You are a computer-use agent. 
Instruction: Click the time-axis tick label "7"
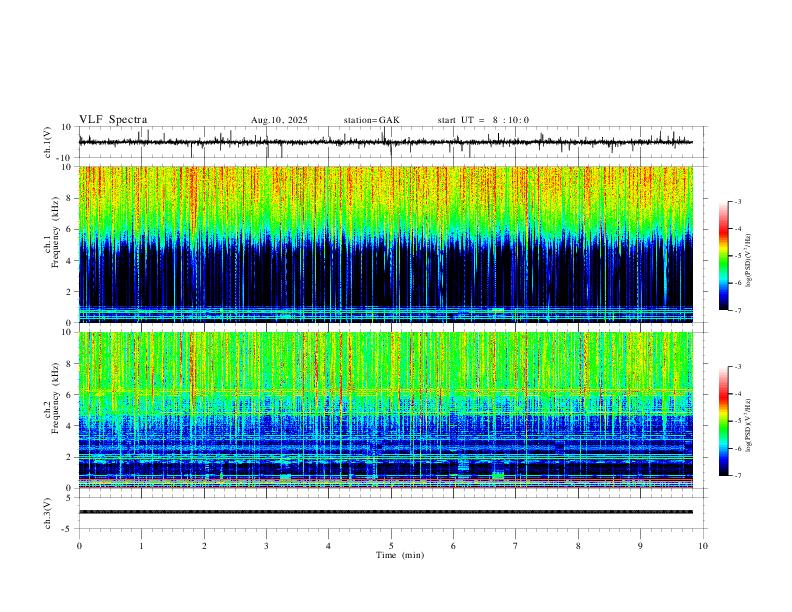point(516,546)
